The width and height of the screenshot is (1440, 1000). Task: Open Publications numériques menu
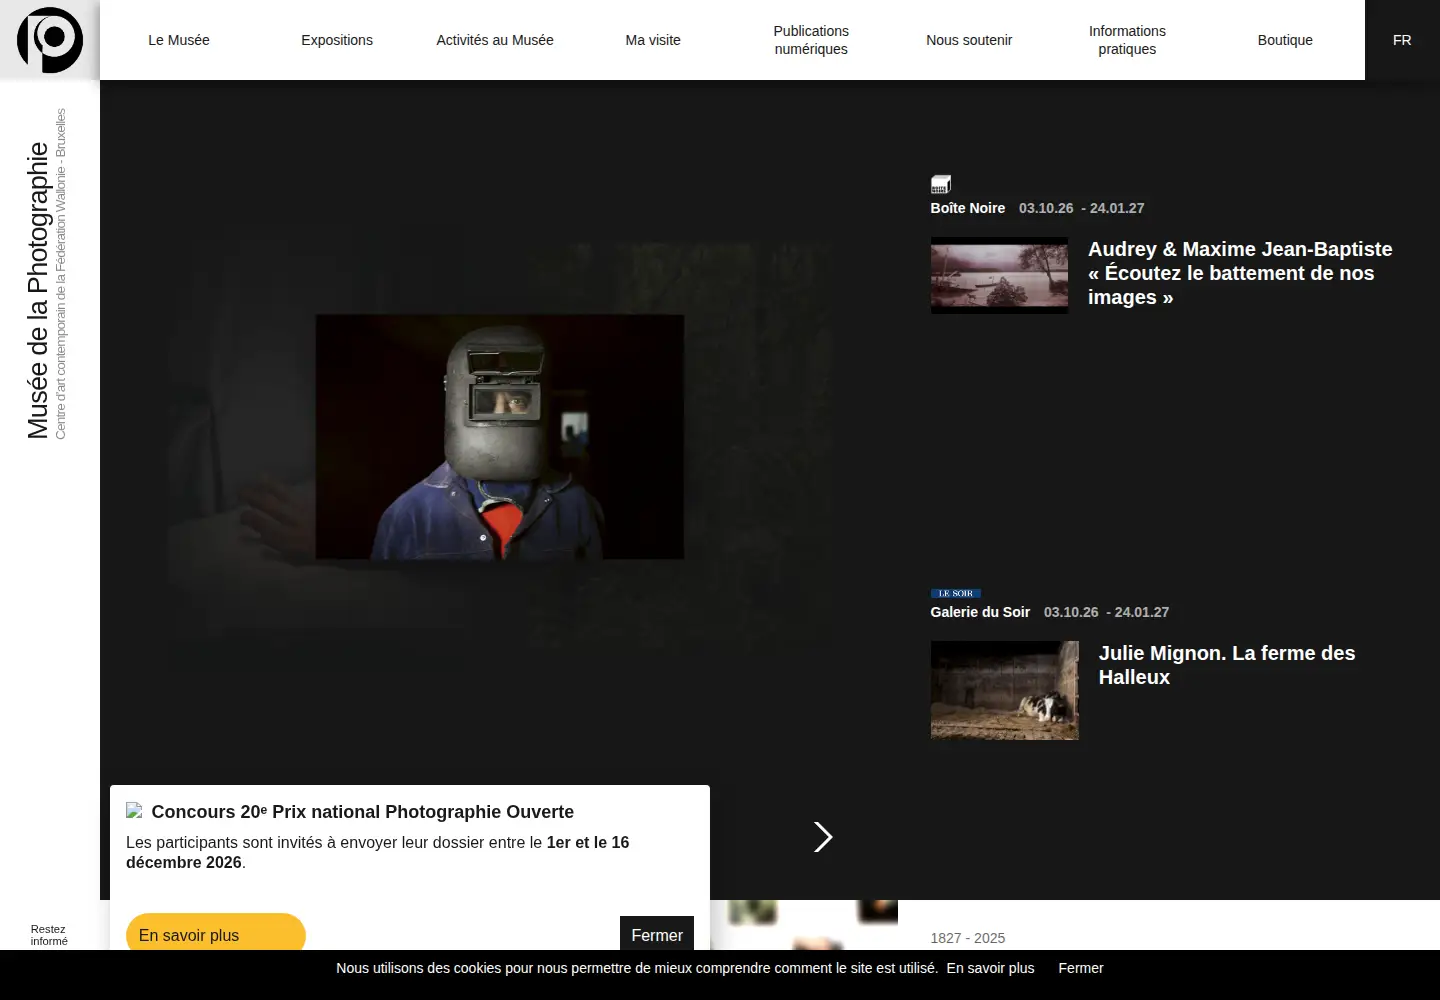811,40
